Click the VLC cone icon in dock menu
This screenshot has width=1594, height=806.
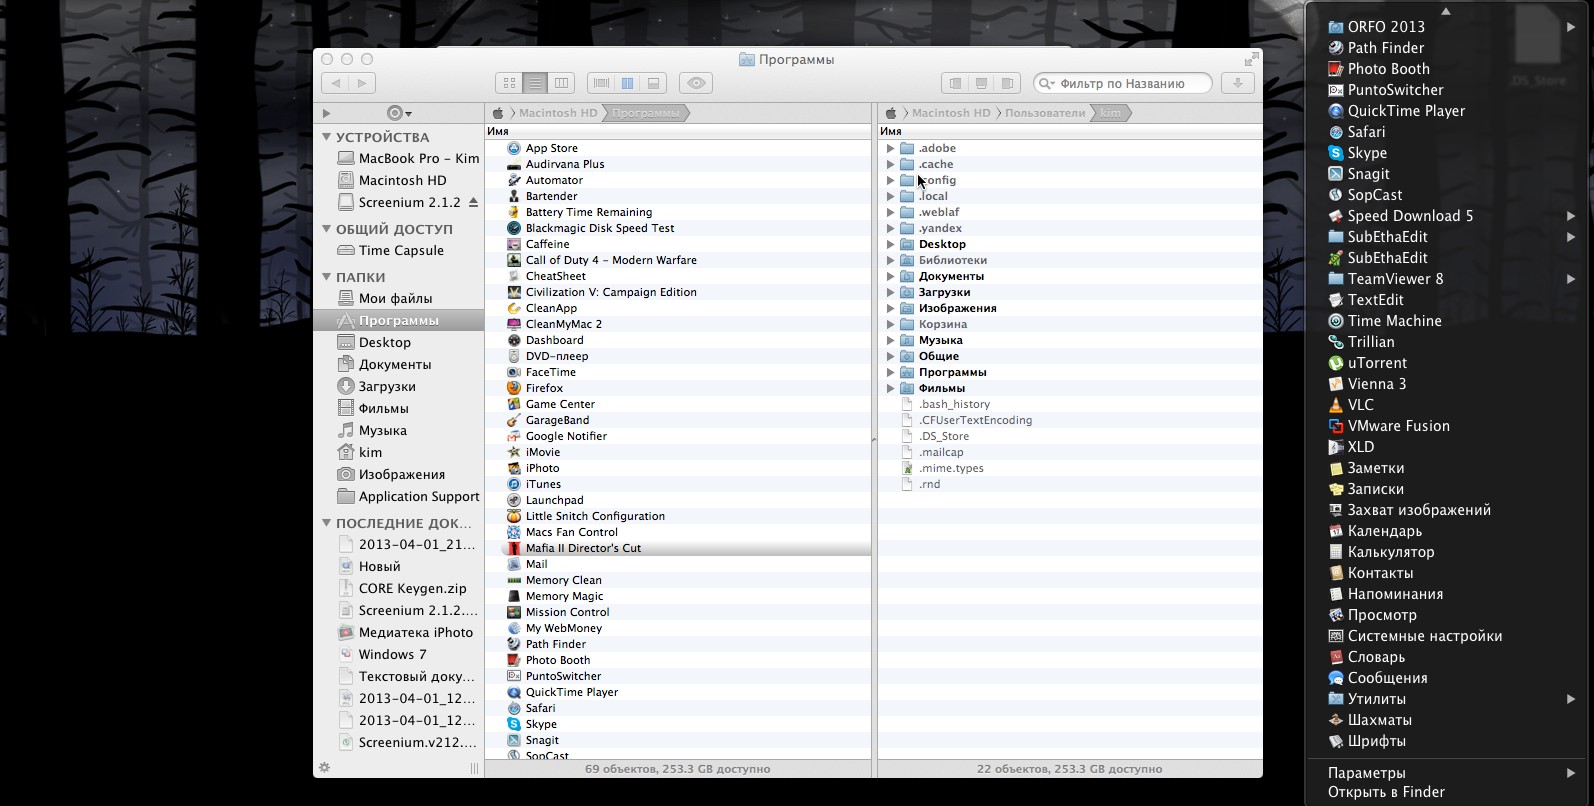click(1335, 405)
